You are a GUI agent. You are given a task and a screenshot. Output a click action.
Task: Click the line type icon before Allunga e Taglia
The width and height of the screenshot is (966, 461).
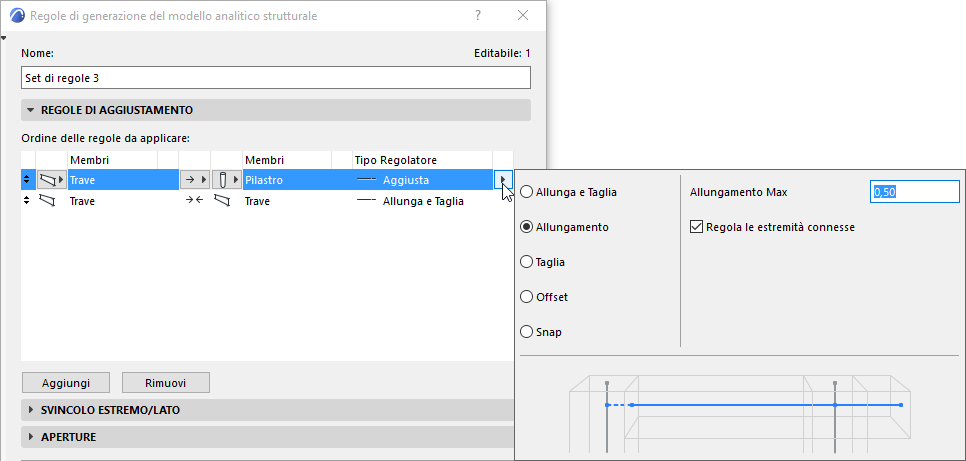point(367,201)
